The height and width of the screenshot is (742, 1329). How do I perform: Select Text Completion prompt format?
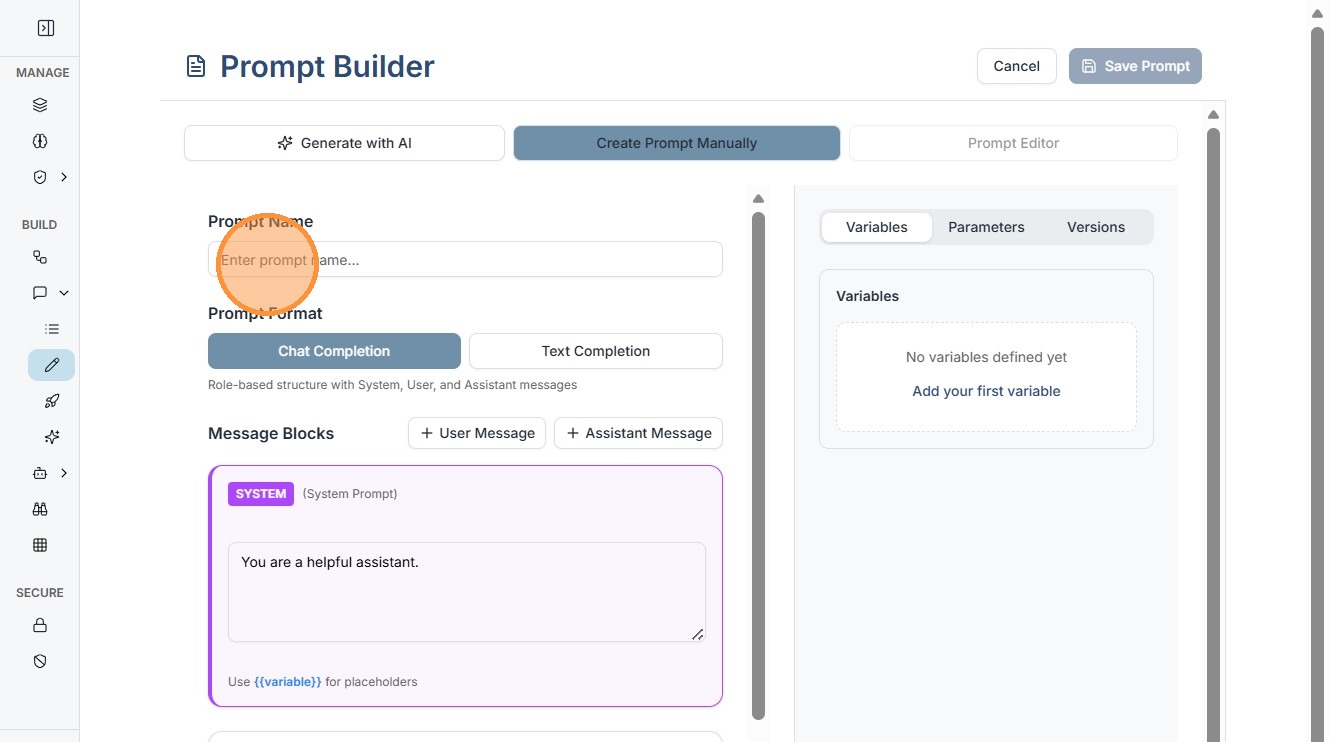click(x=595, y=351)
